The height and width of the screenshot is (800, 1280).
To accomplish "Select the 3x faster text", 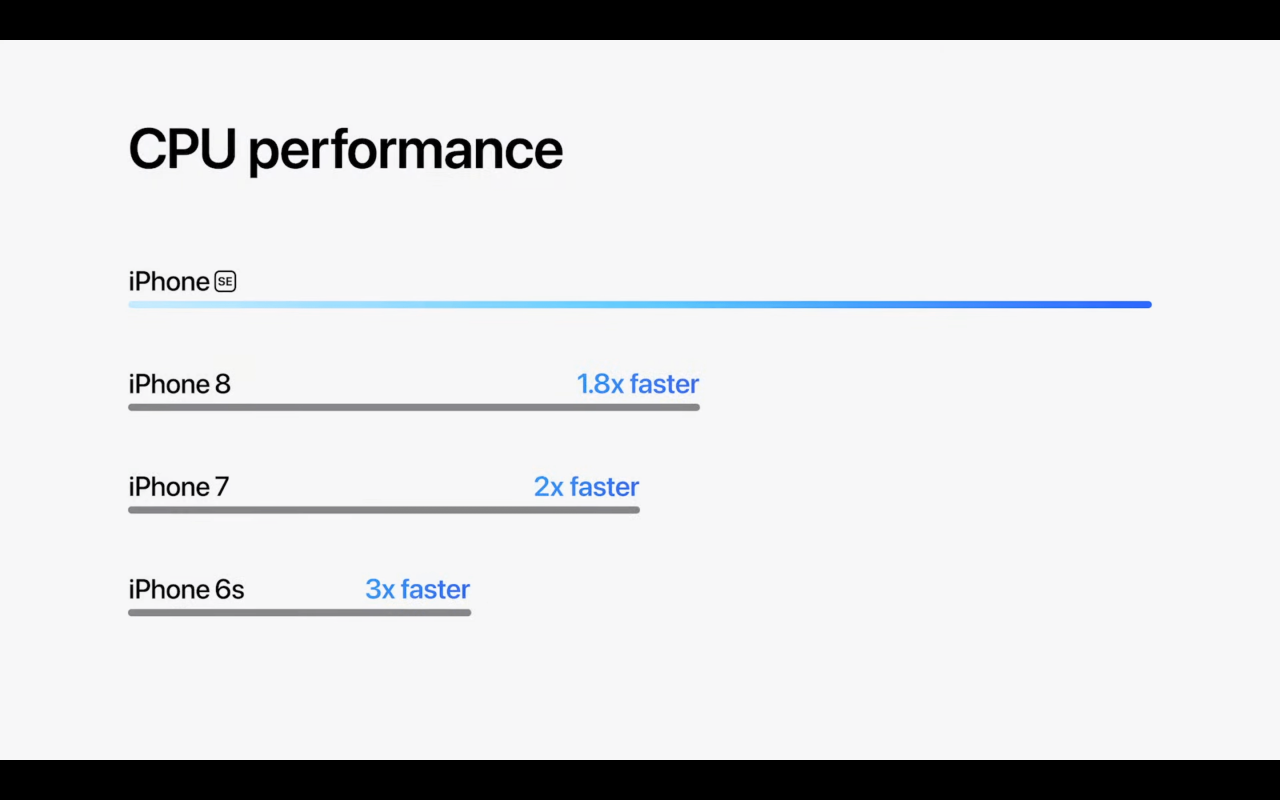I will point(417,590).
